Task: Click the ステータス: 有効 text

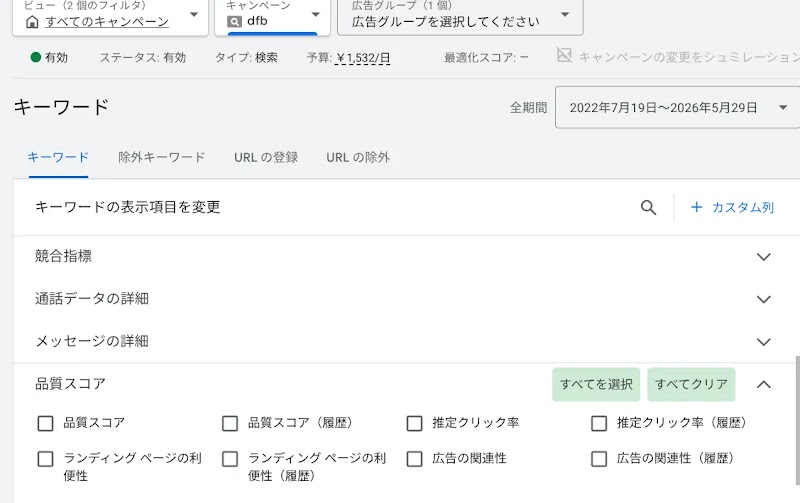Action: [143, 57]
